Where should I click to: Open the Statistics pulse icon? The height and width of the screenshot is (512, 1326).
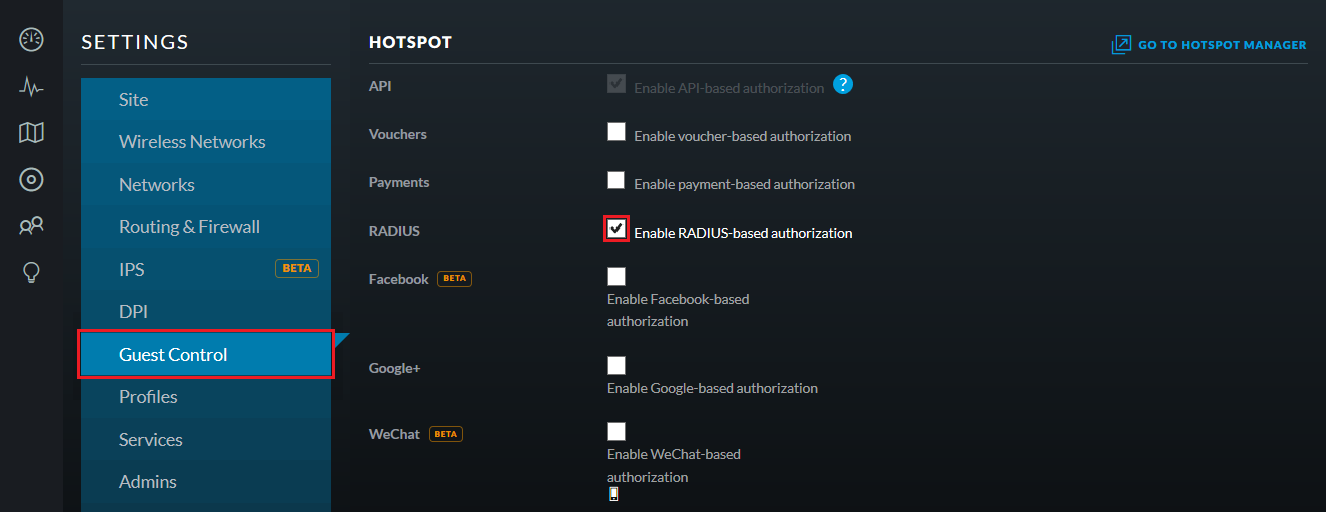[31, 87]
